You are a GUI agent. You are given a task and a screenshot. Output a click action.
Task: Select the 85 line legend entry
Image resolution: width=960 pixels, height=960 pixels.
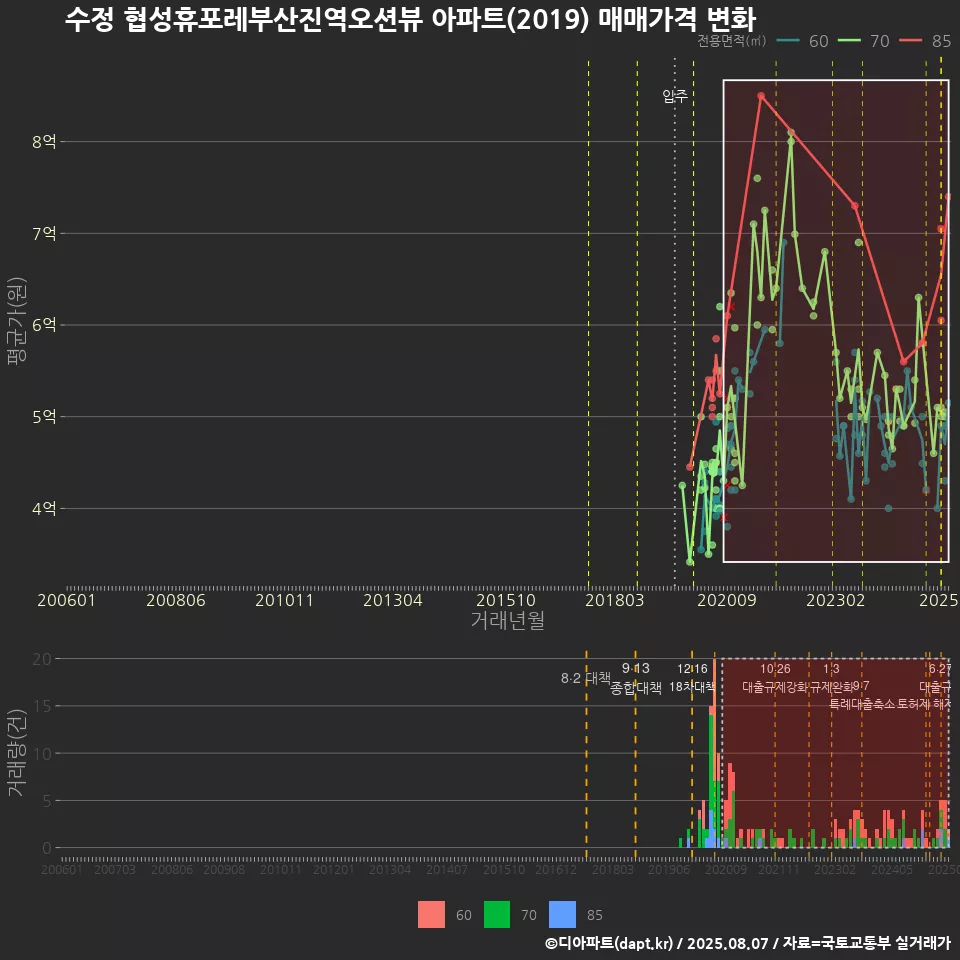click(x=925, y=41)
